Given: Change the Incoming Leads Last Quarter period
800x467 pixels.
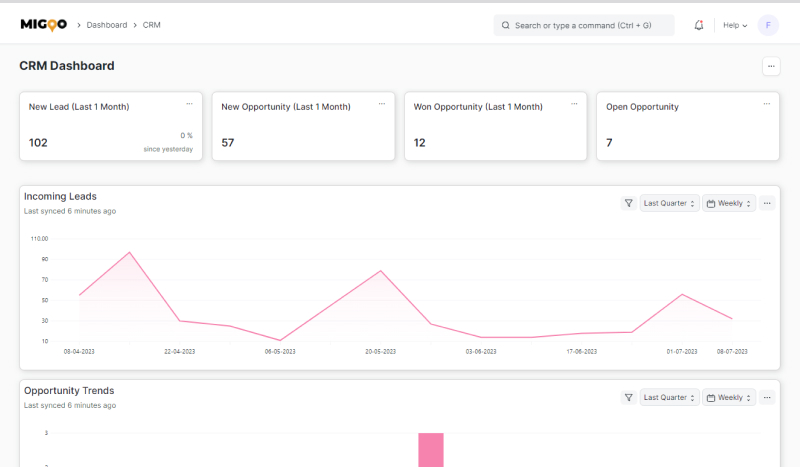Looking at the screenshot, I should coord(669,203).
